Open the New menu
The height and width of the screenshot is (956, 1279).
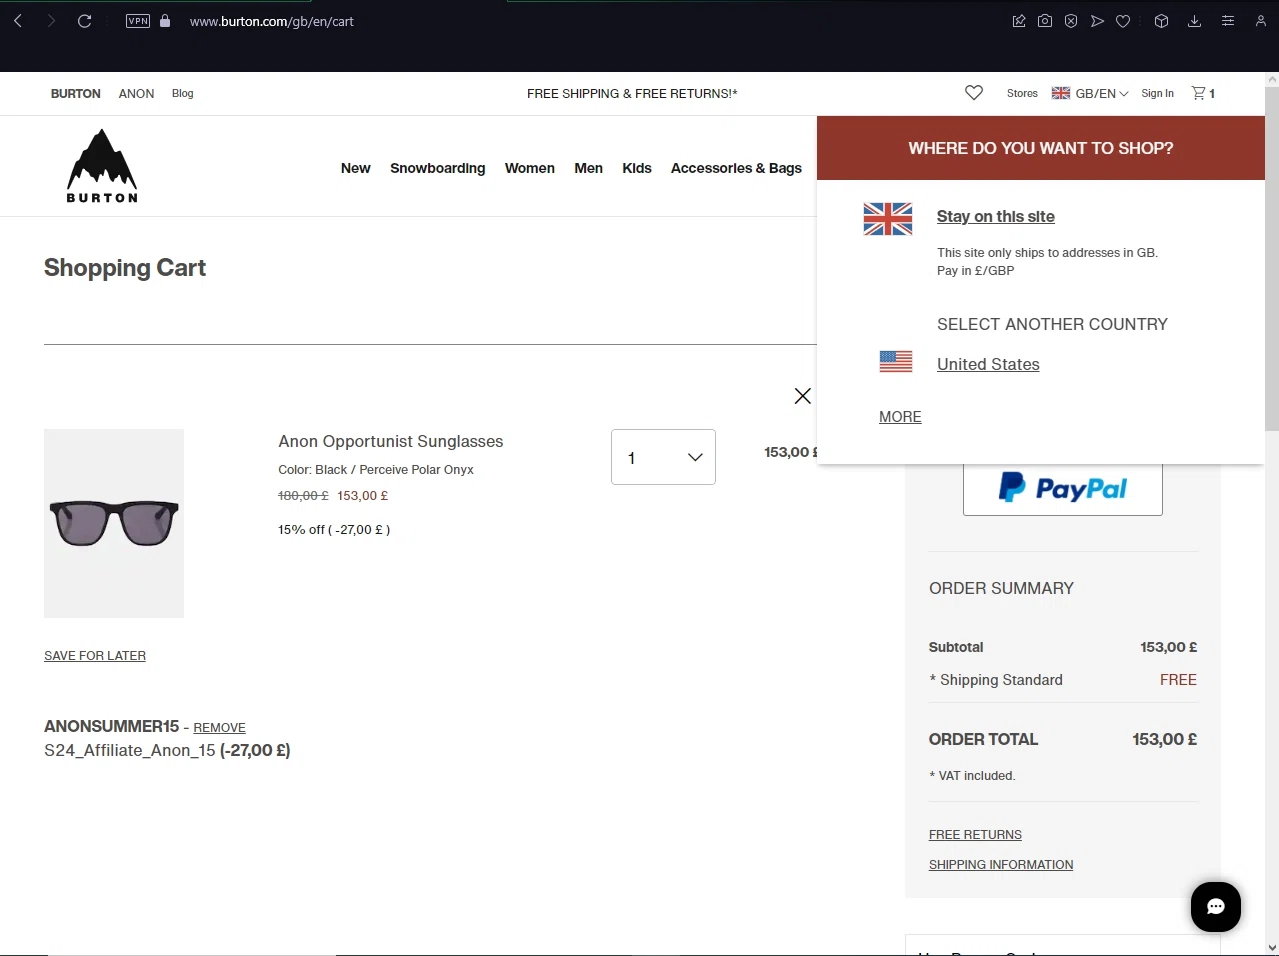coord(356,168)
